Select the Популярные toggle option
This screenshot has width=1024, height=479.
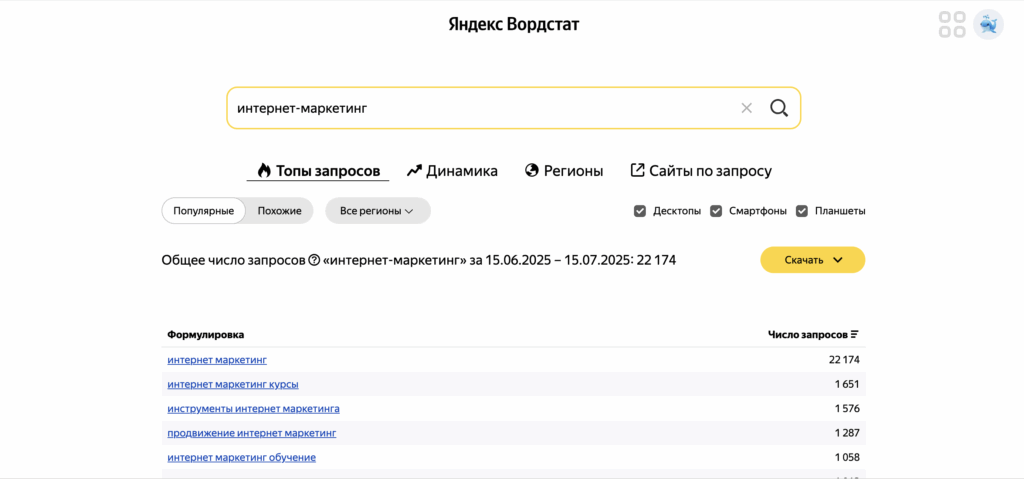tap(204, 211)
